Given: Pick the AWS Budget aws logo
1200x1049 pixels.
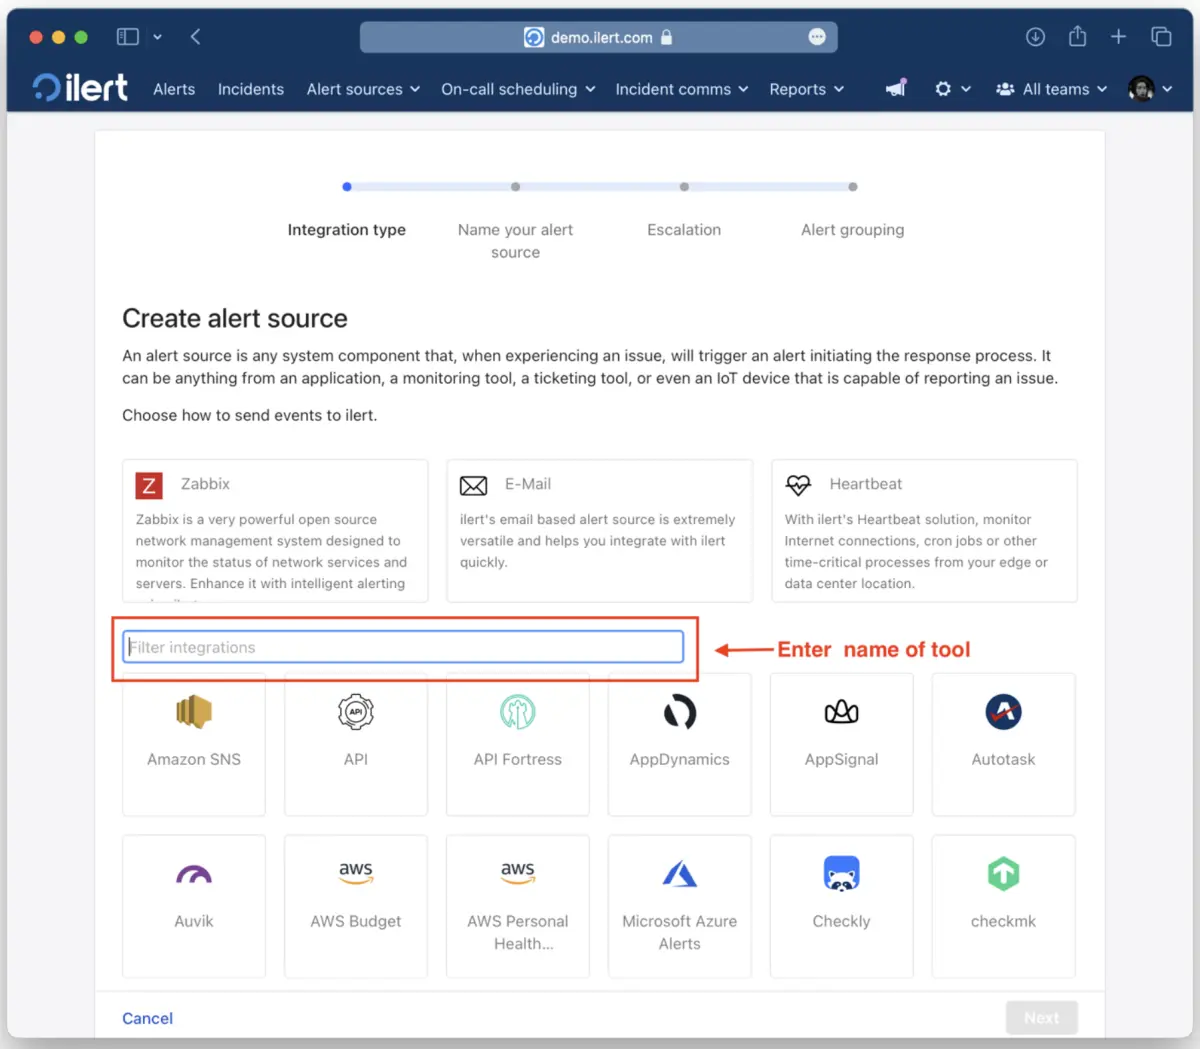Looking at the screenshot, I should (x=356, y=873).
